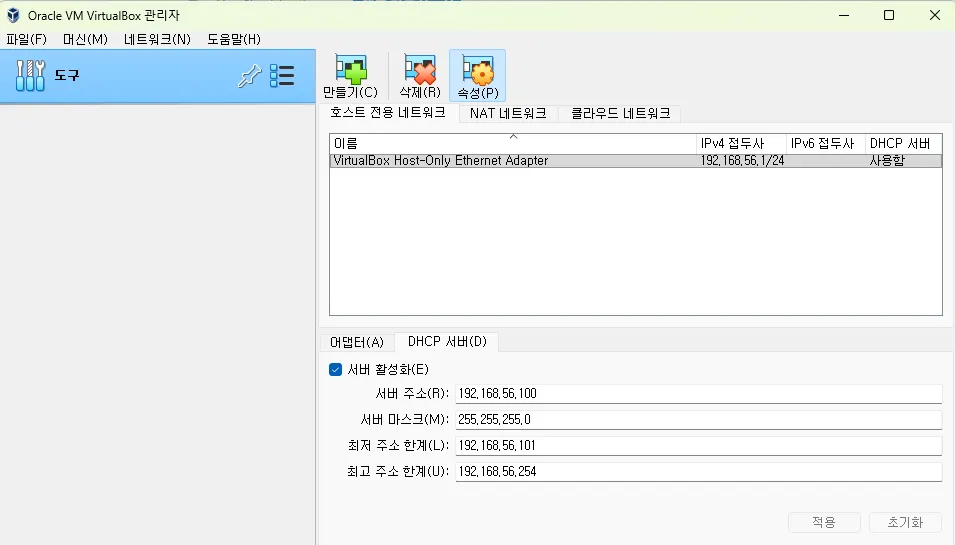Image resolution: width=955 pixels, height=545 pixels.
Task: Click the Apply (적용) button
Action: coord(824,522)
